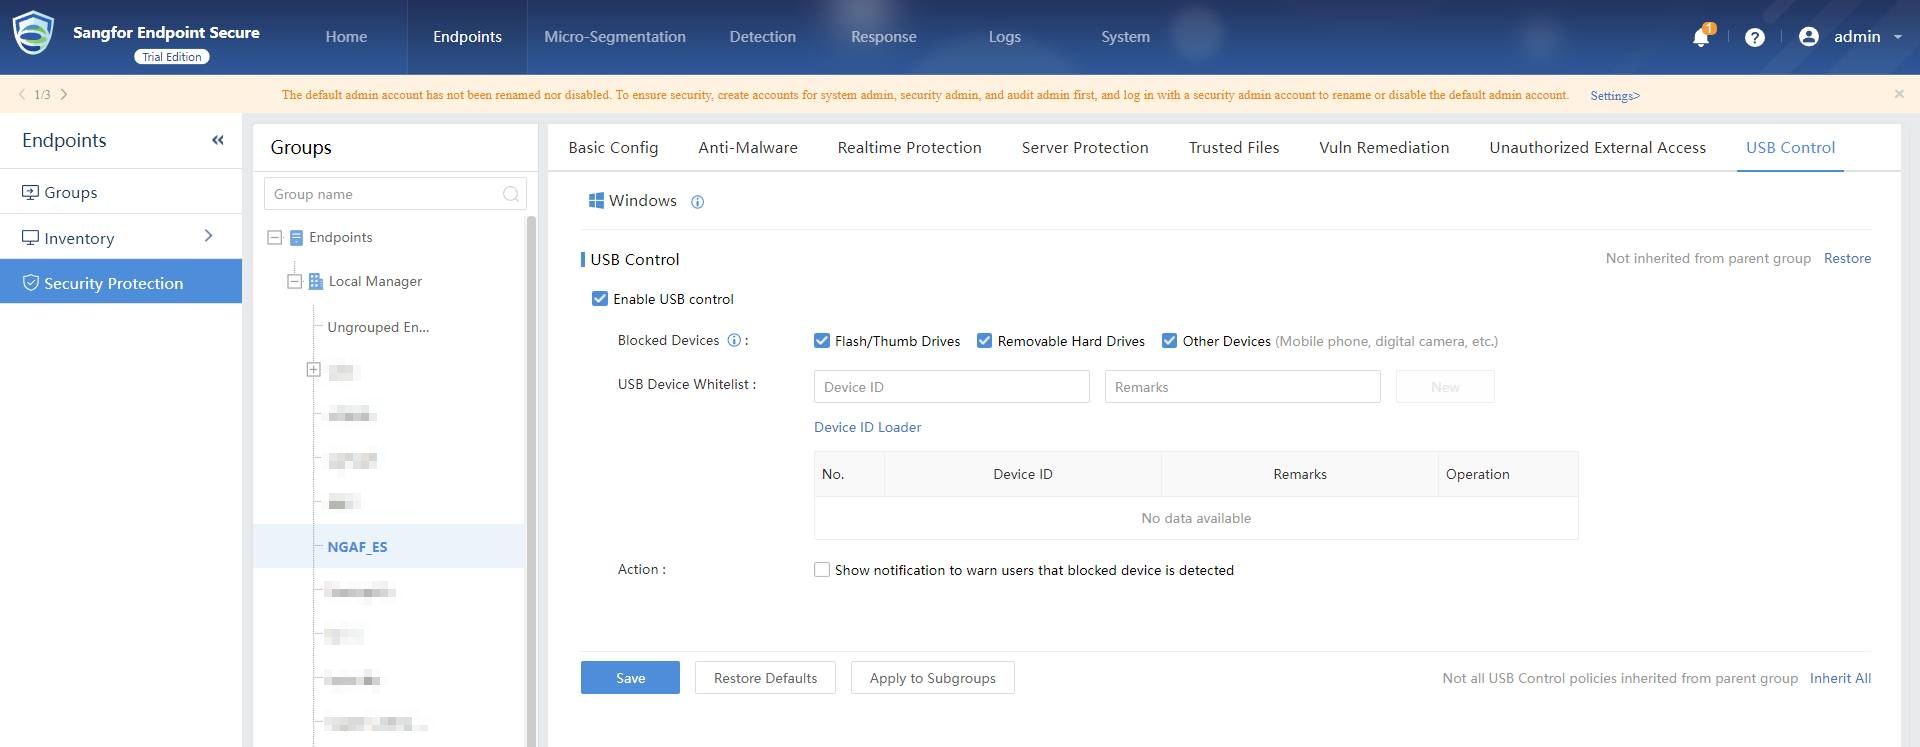Screen dimensions: 1920x747
Task: Open the notifications bell icon
Action: tap(1700, 37)
